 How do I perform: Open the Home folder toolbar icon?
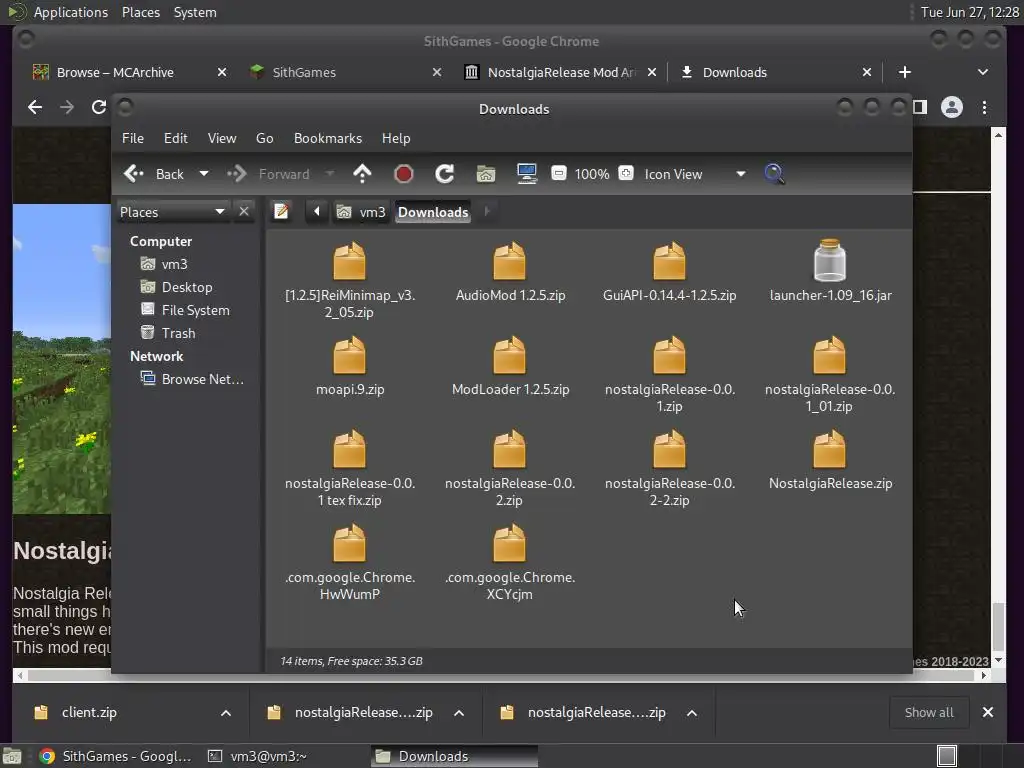486,174
